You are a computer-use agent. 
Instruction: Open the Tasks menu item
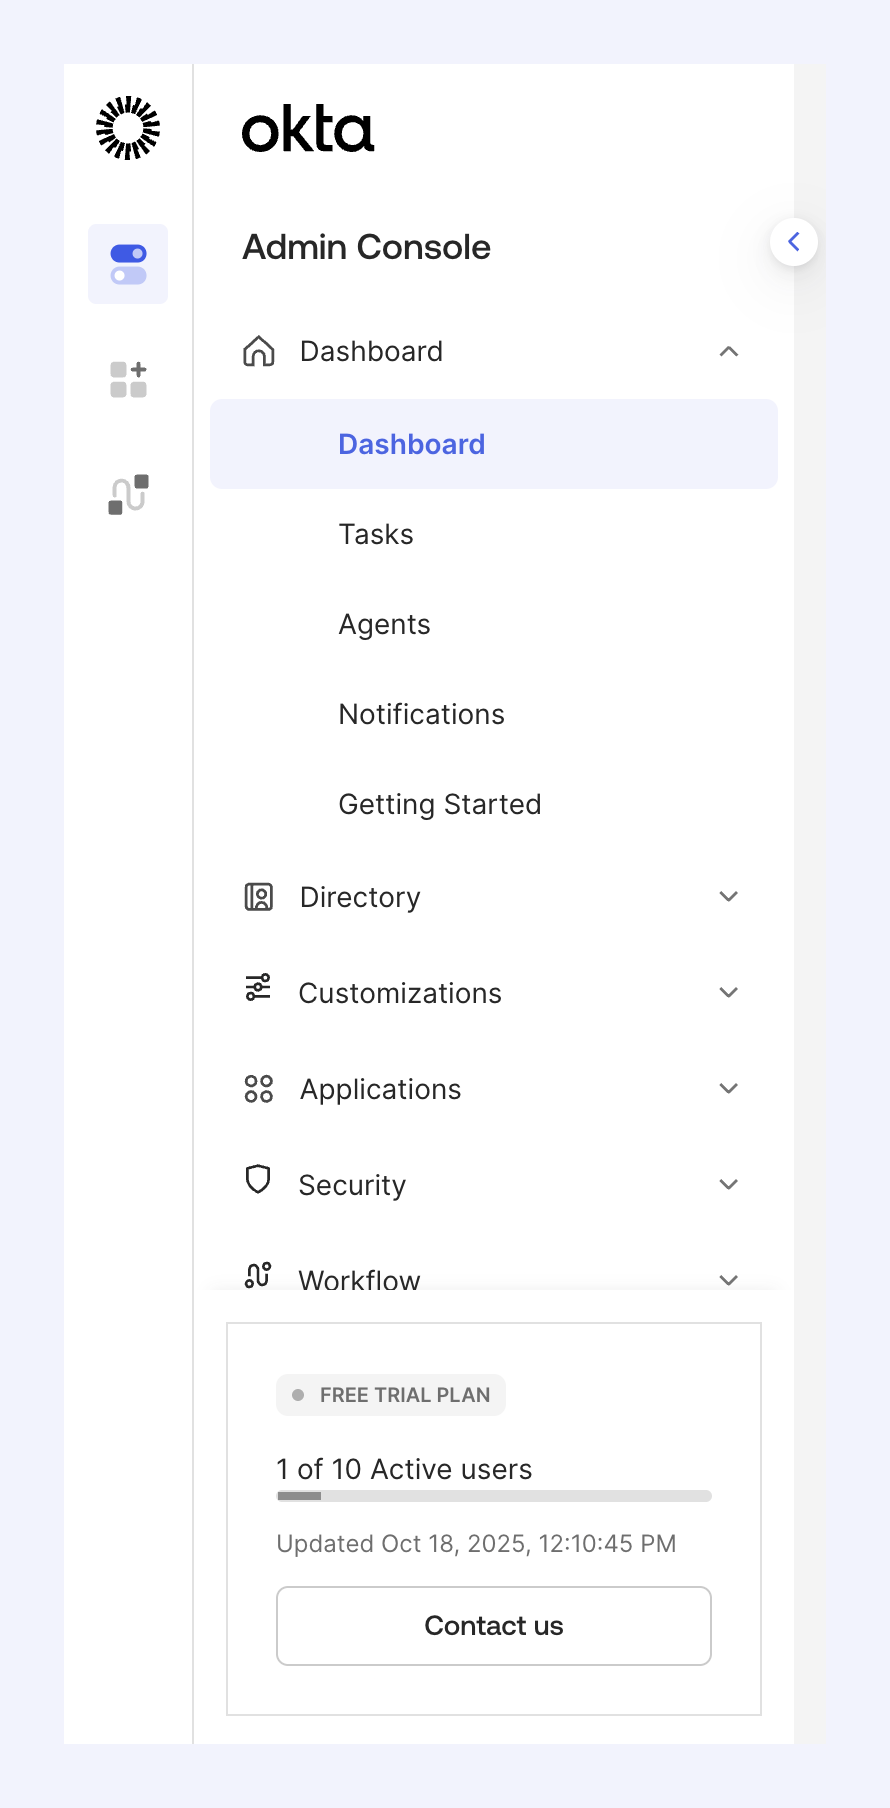click(x=376, y=535)
